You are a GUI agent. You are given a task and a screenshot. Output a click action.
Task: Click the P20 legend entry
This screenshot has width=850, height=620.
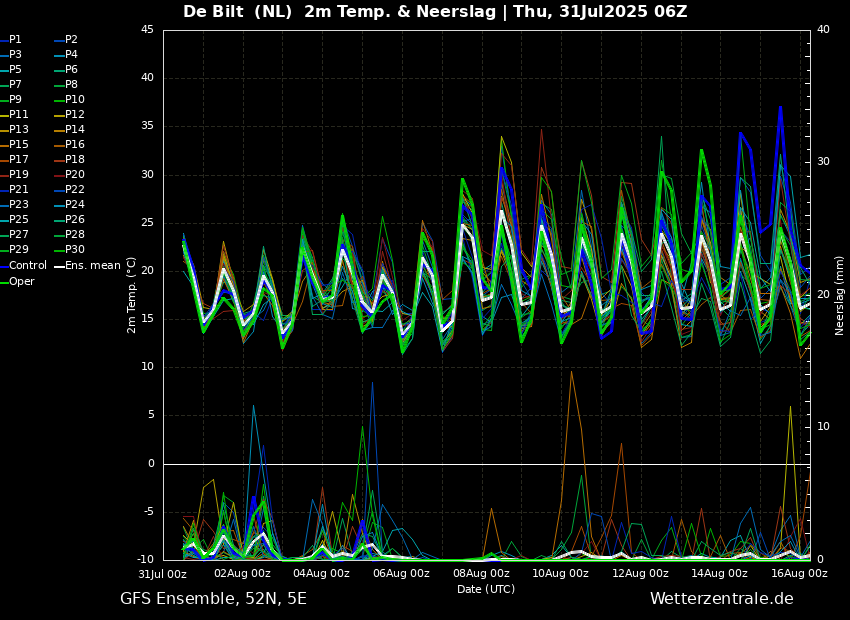coord(75,175)
